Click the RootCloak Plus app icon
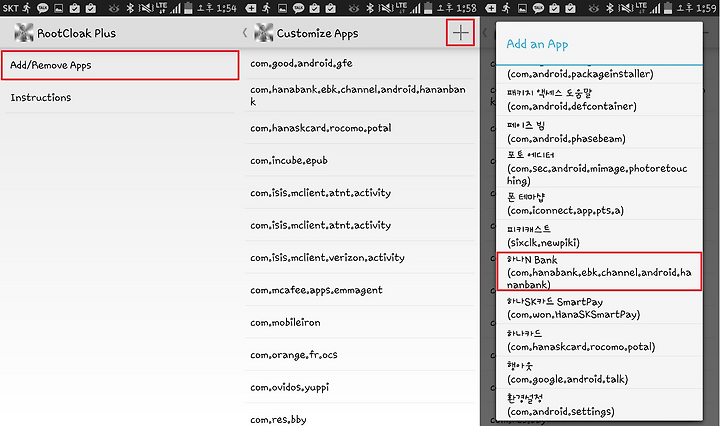This screenshot has width=720, height=426. point(23,33)
